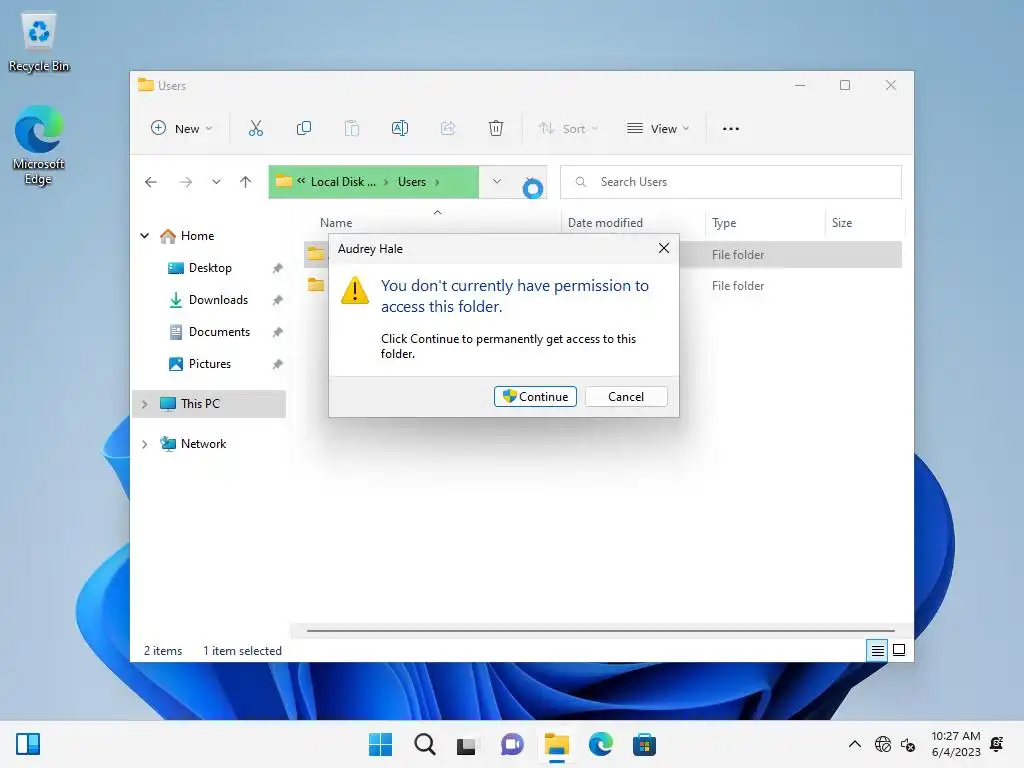The image size is (1024, 768).
Task: Select Pictures in navigation pane
Action: tap(210, 364)
